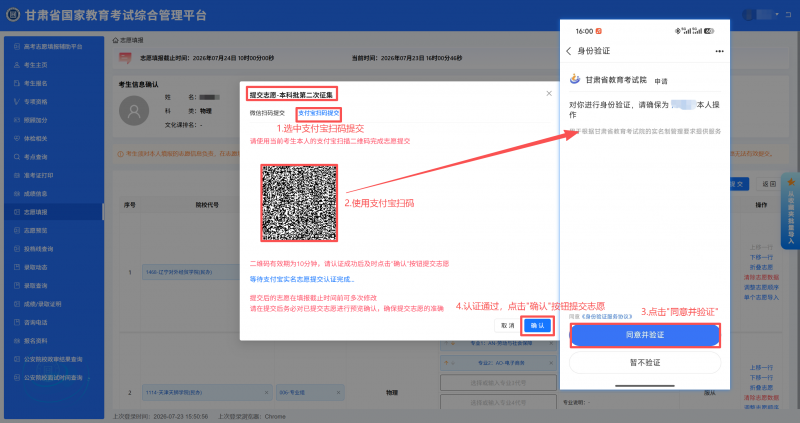The width and height of the screenshot is (800, 423).
Task: Click 上移一行 for the second 志愿 row
Action: click(761, 367)
